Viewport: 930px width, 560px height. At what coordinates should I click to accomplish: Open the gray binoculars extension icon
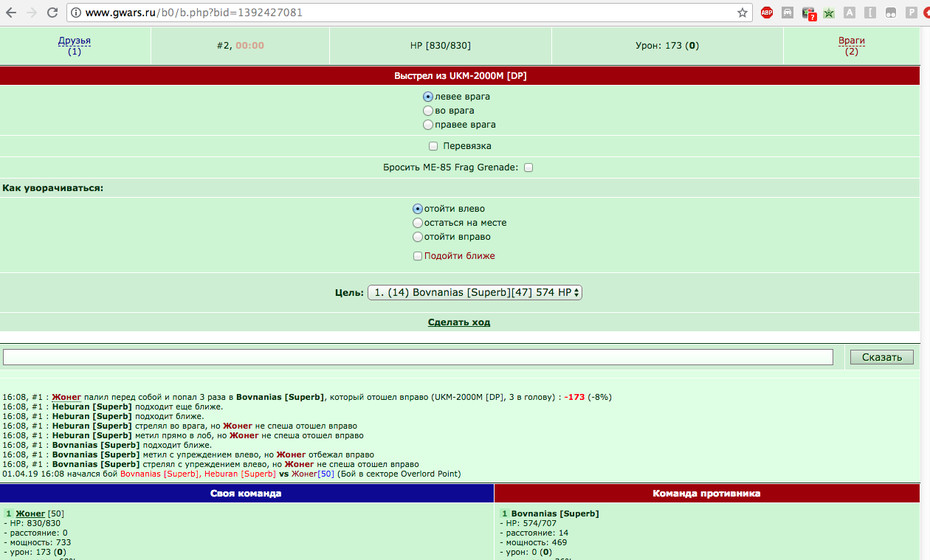[x=891, y=12]
